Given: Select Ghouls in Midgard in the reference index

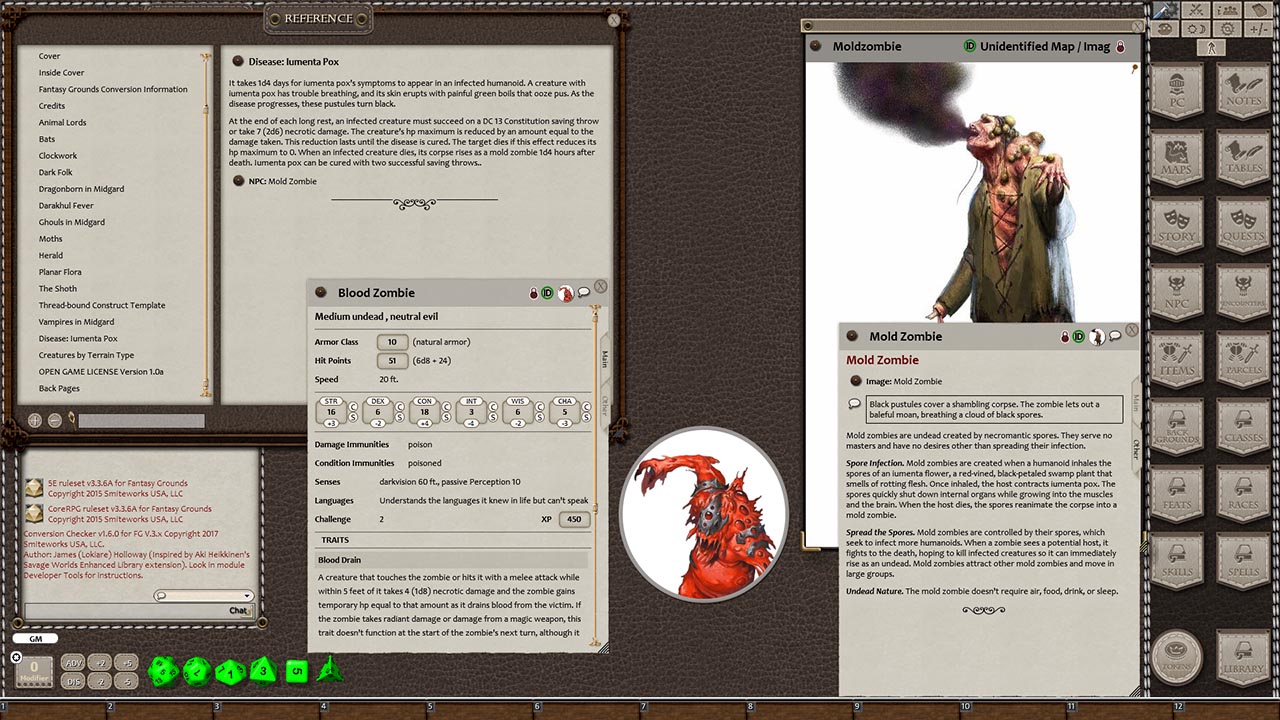Looking at the screenshot, I should [72, 222].
